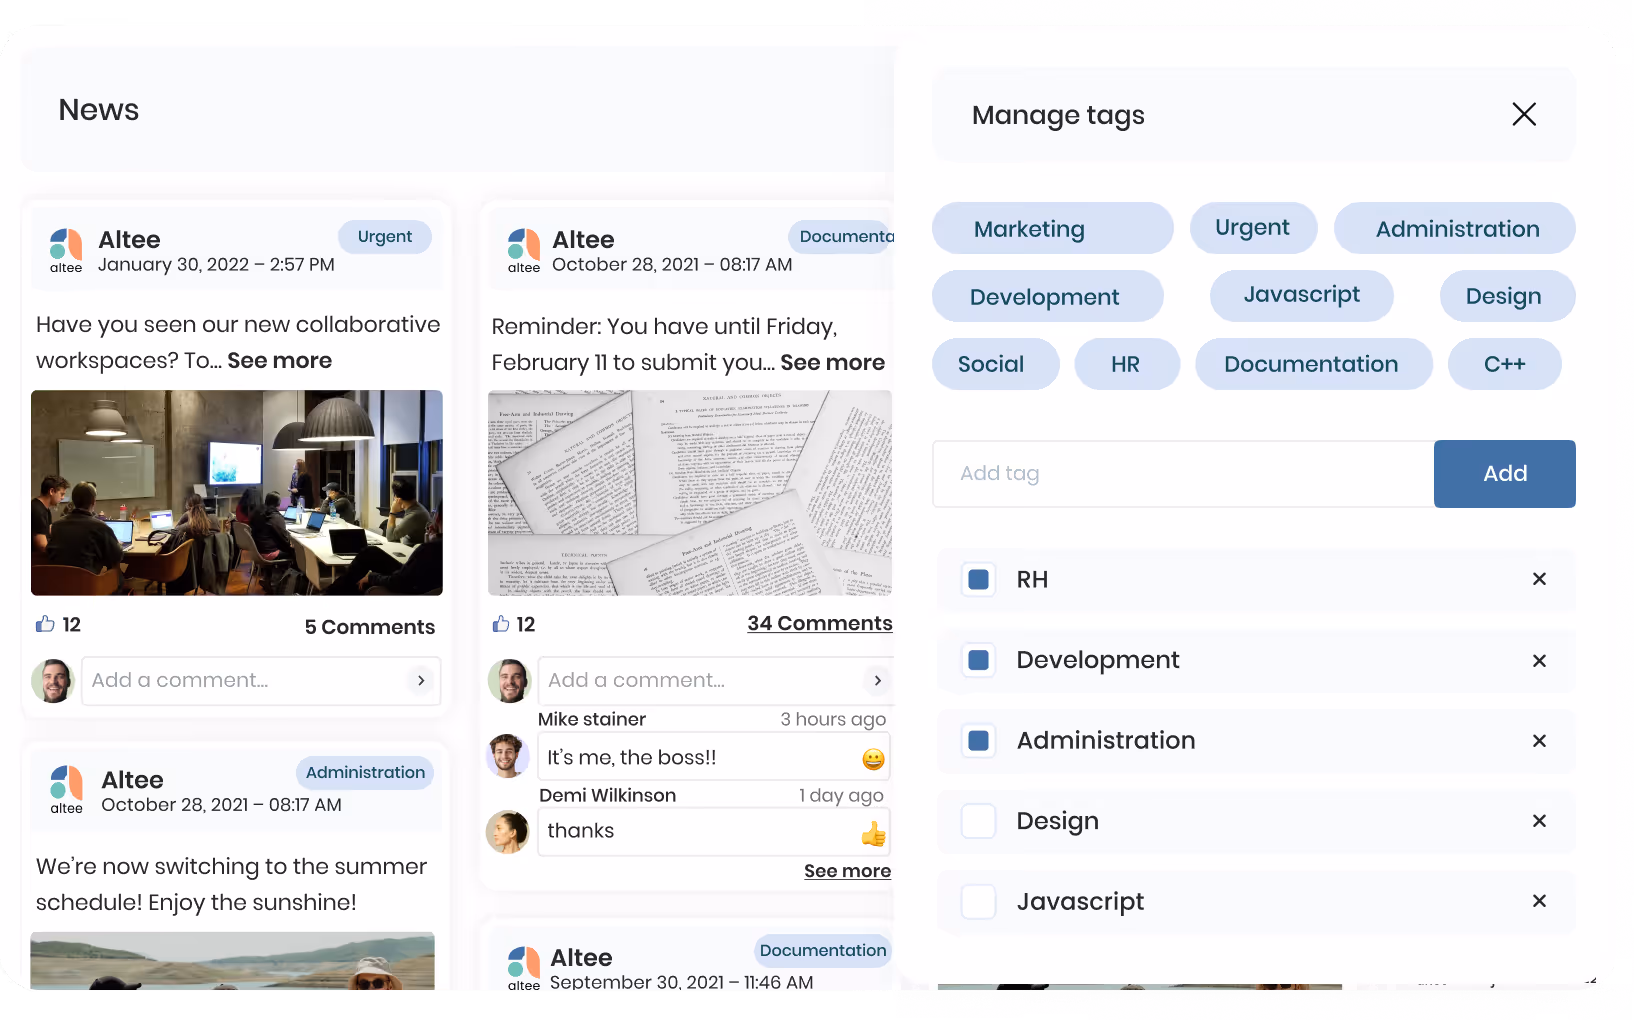
Task: Open the 34 Comments link
Action: pos(819,623)
